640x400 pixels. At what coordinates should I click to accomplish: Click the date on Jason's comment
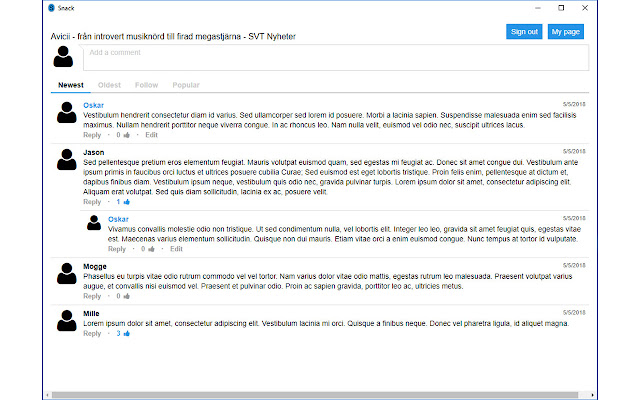(574, 151)
